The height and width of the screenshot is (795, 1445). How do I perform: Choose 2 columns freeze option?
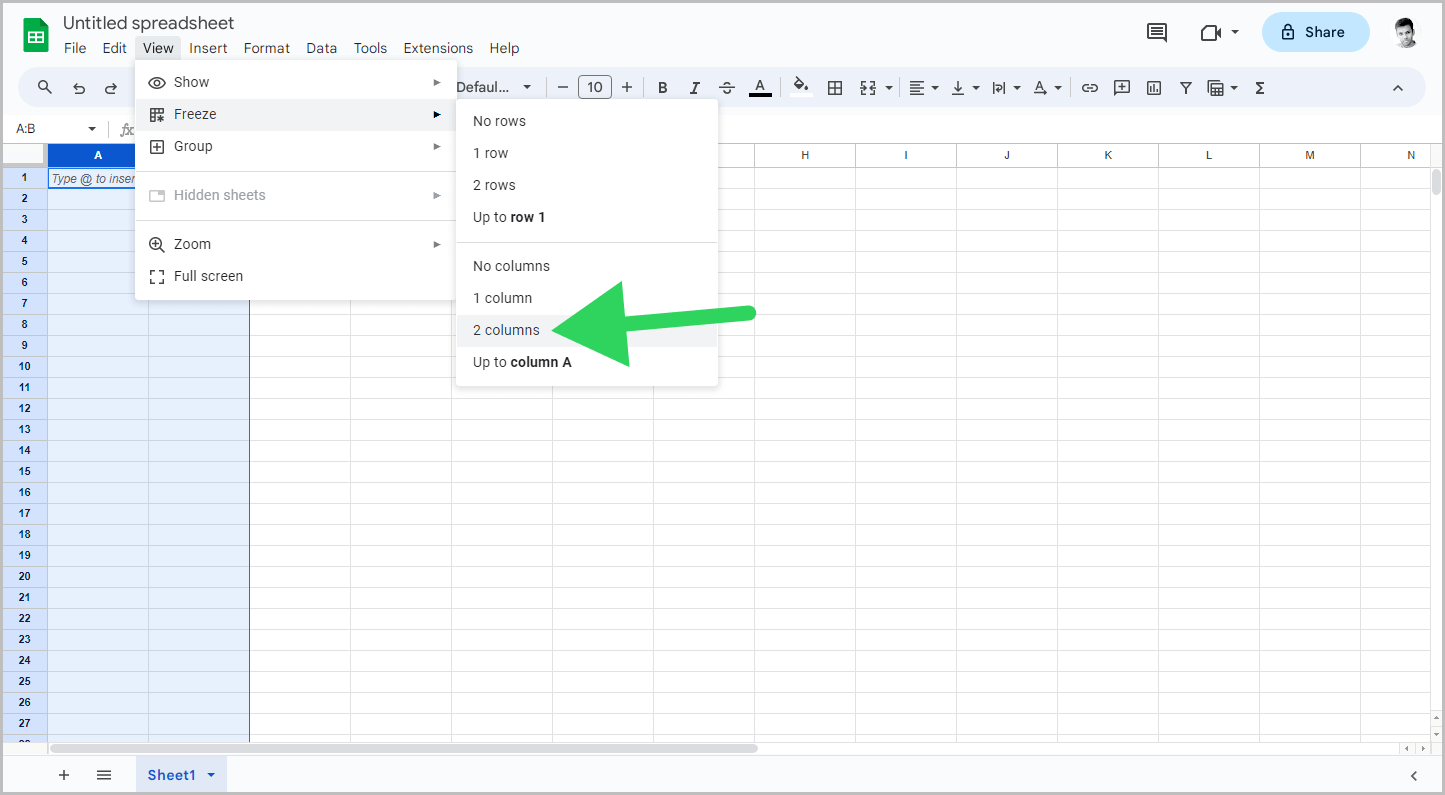pos(587,330)
